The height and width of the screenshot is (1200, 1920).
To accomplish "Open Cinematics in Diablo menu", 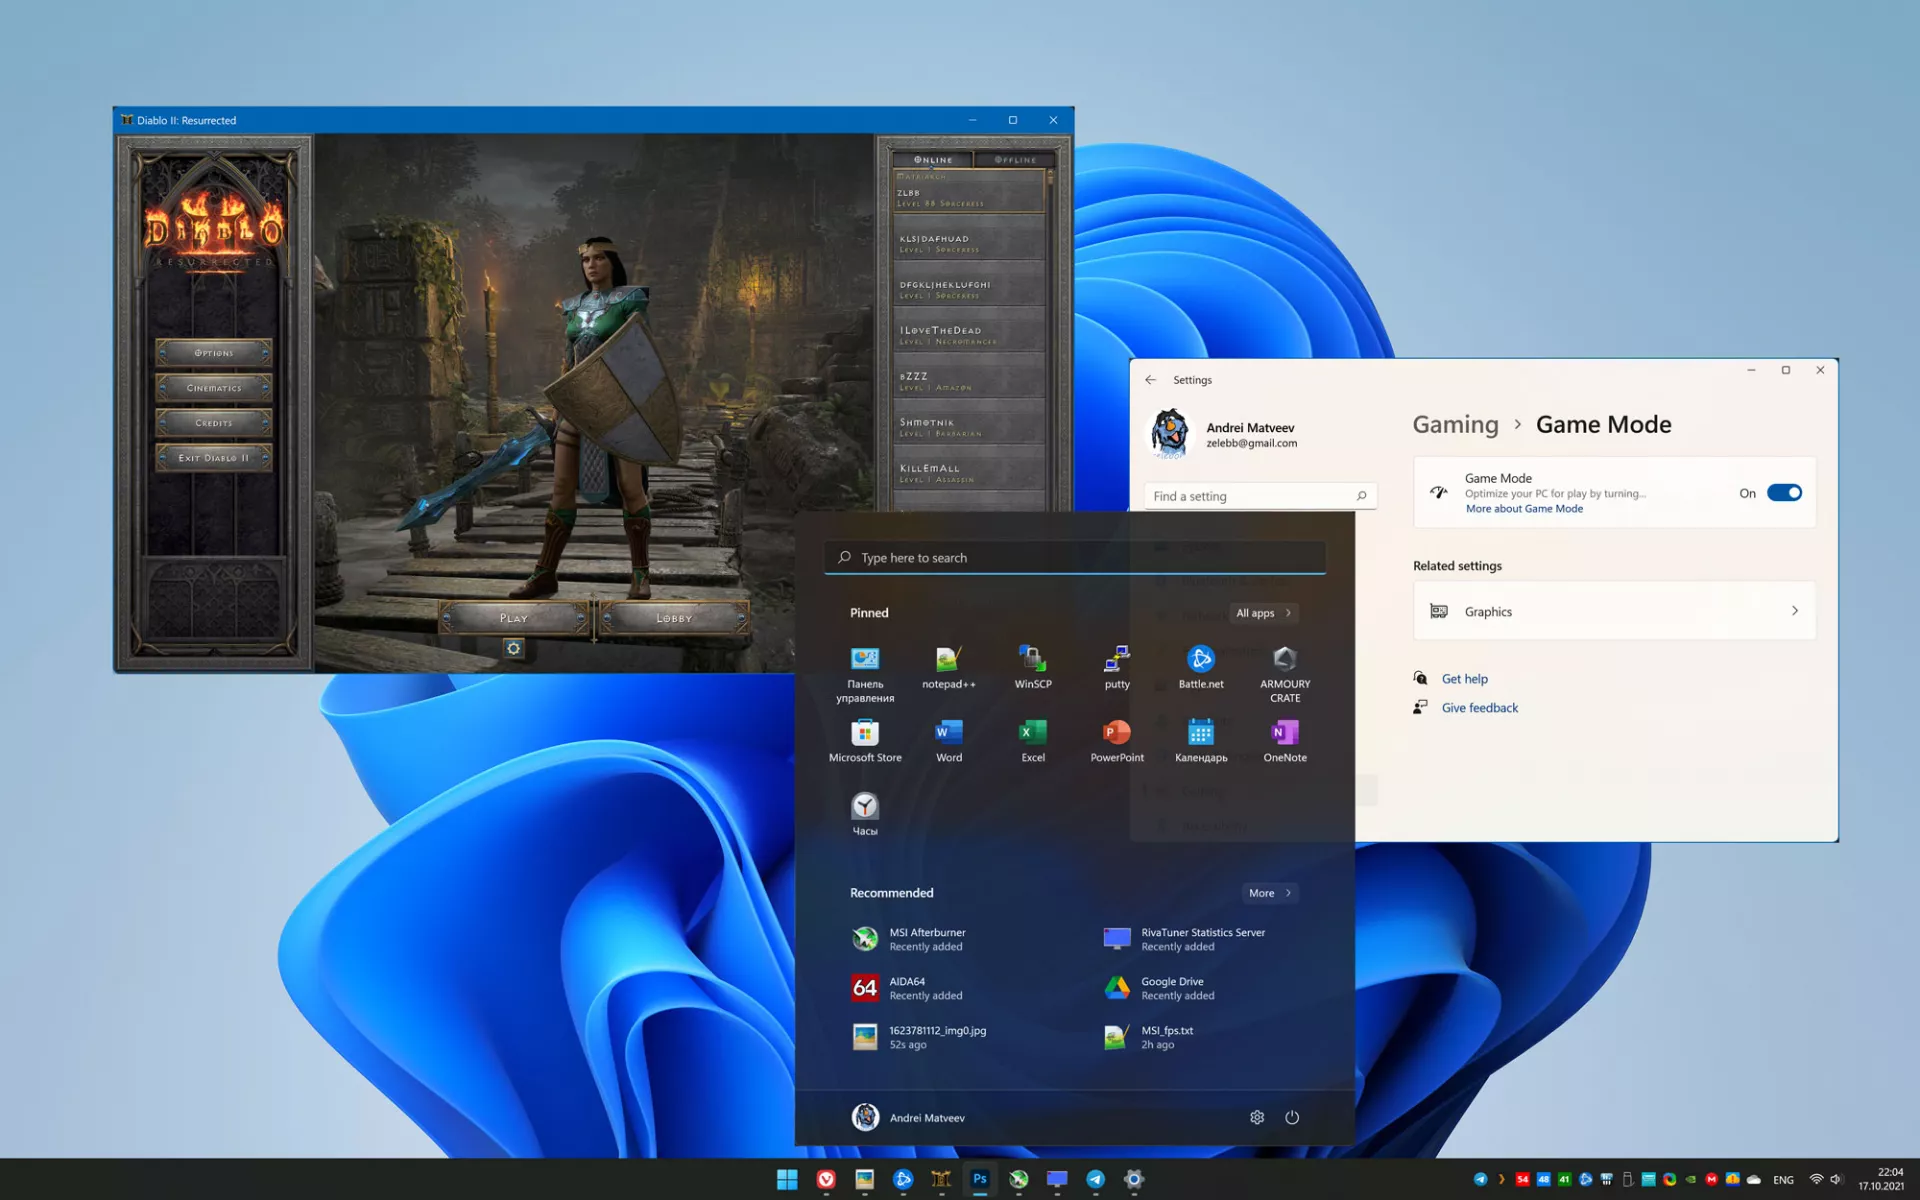I will coord(214,388).
